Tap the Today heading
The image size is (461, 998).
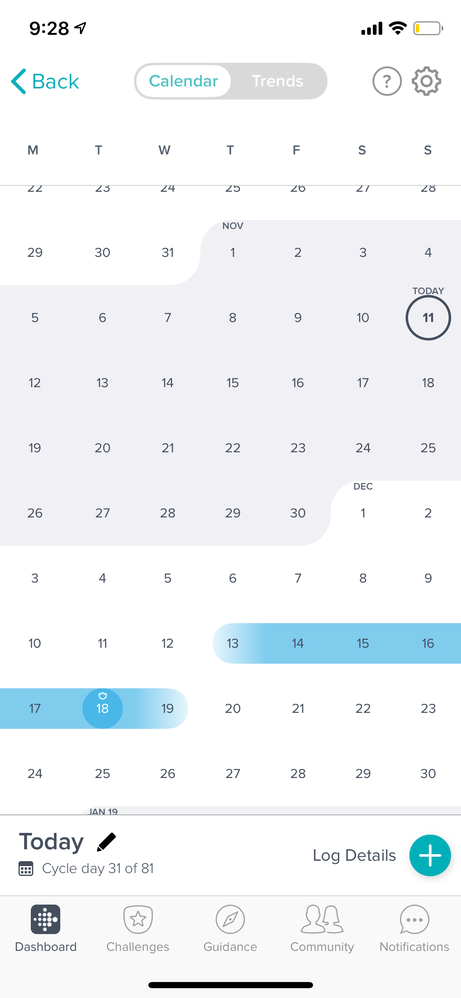point(51,841)
